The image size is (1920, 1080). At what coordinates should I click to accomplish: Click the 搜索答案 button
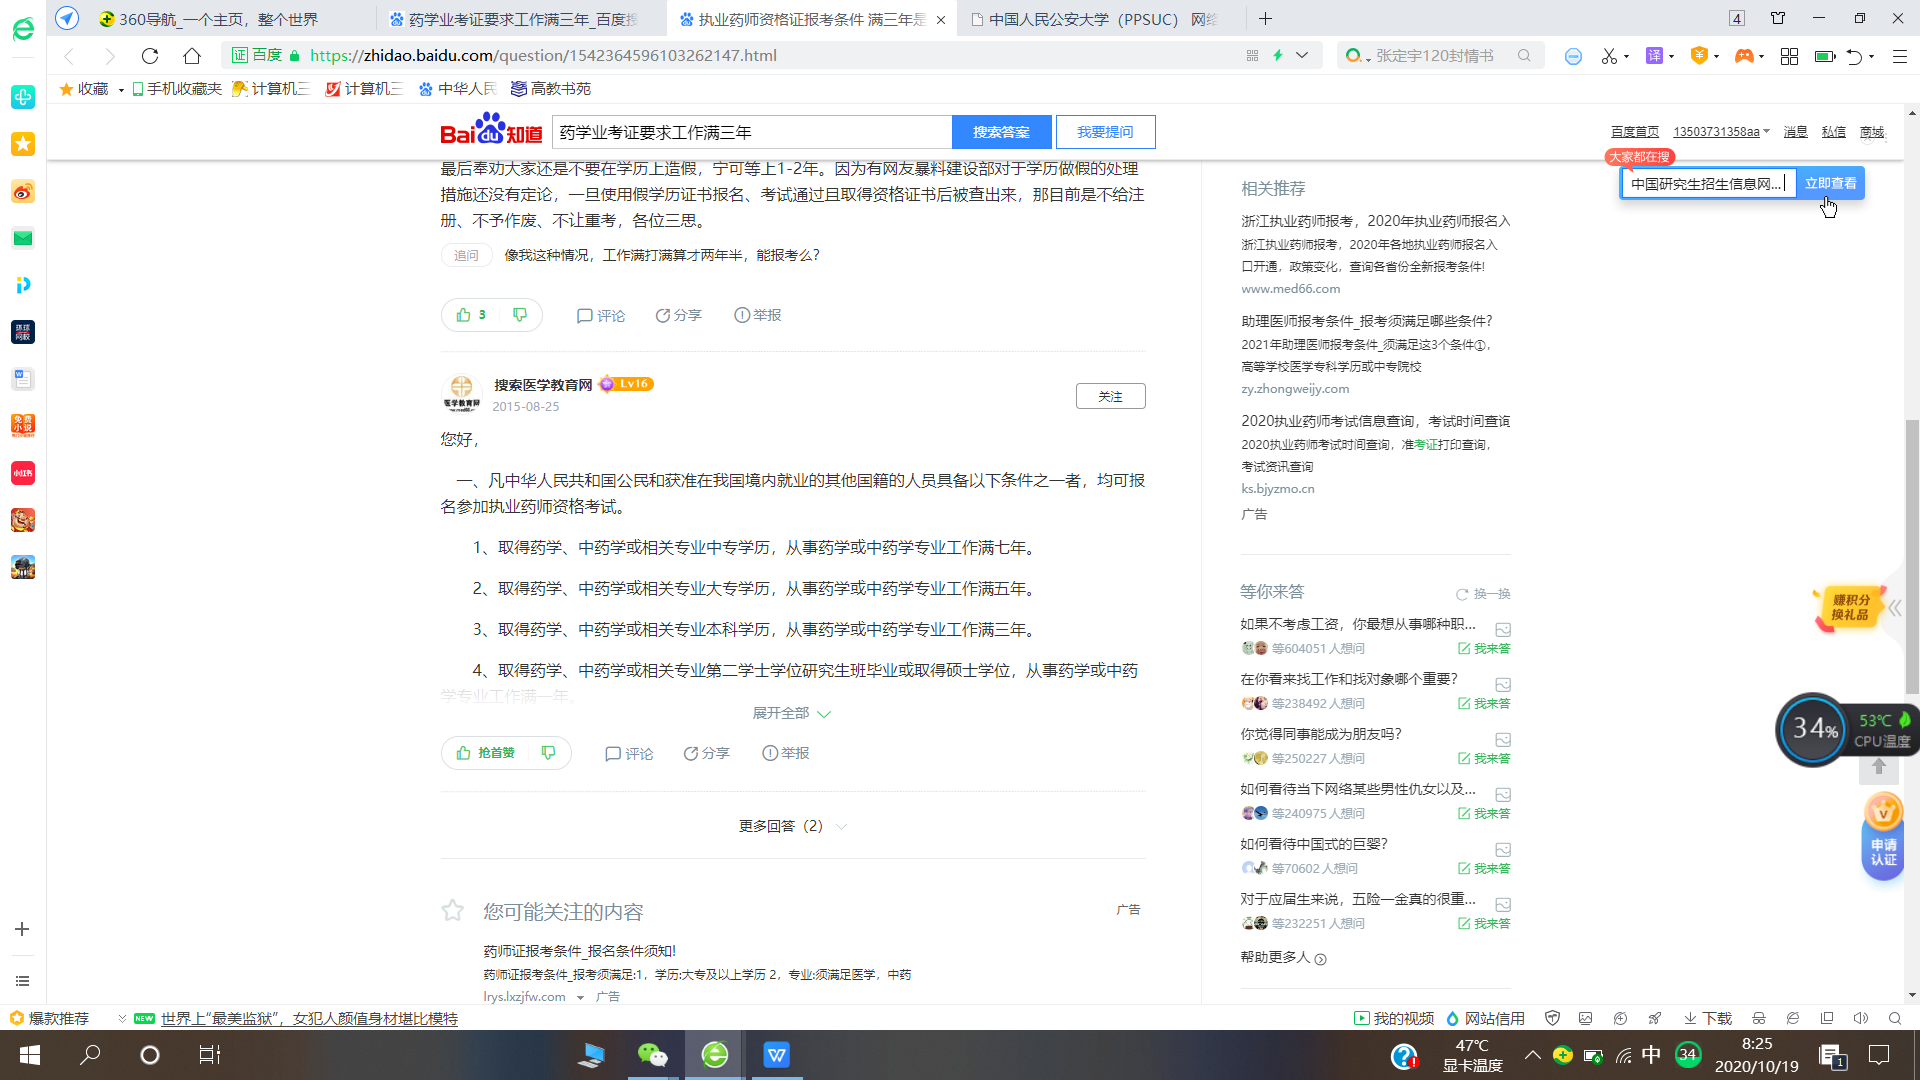[x=1001, y=132]
